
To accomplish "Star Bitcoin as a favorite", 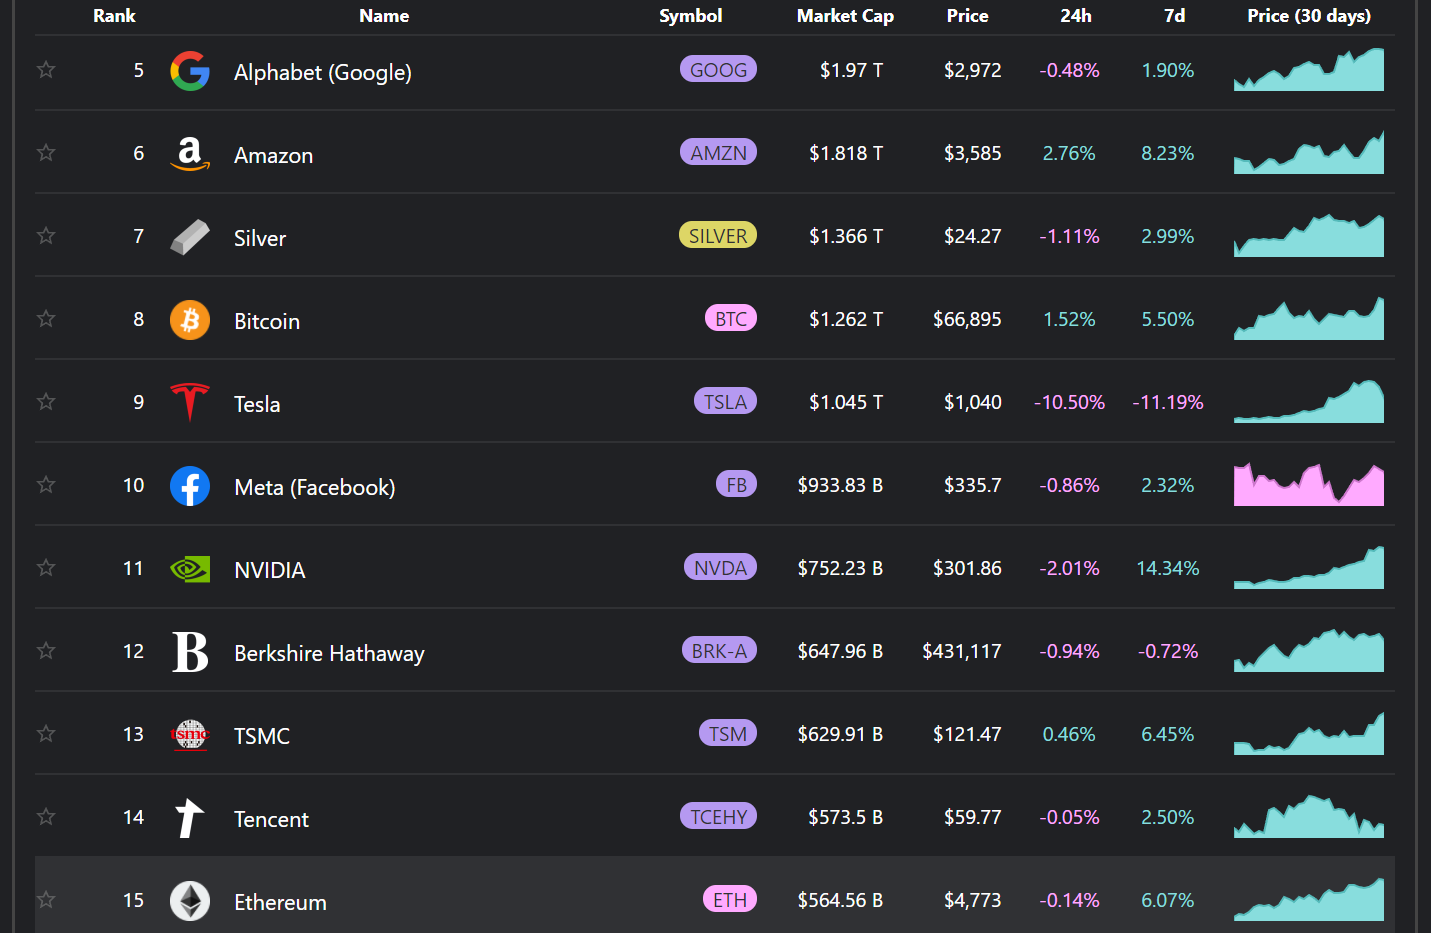I will 46,319.
